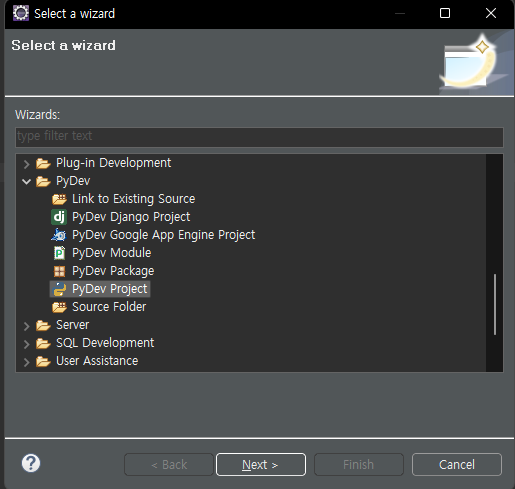Click the Python logo PyDev Project icon
515x489 pixels.
coord(59,289)
